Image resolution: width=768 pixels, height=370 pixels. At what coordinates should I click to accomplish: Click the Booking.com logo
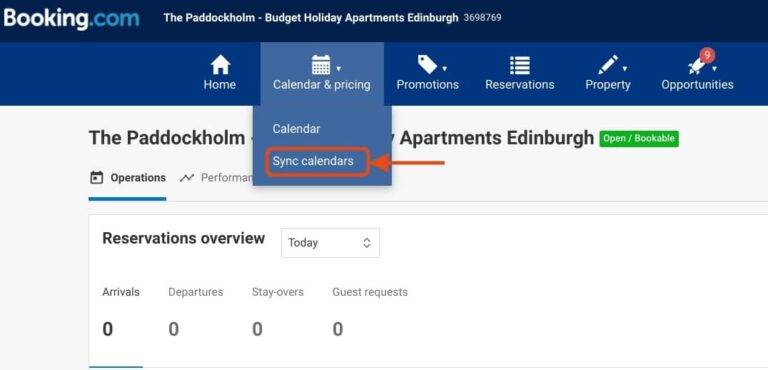coord(71,18)
